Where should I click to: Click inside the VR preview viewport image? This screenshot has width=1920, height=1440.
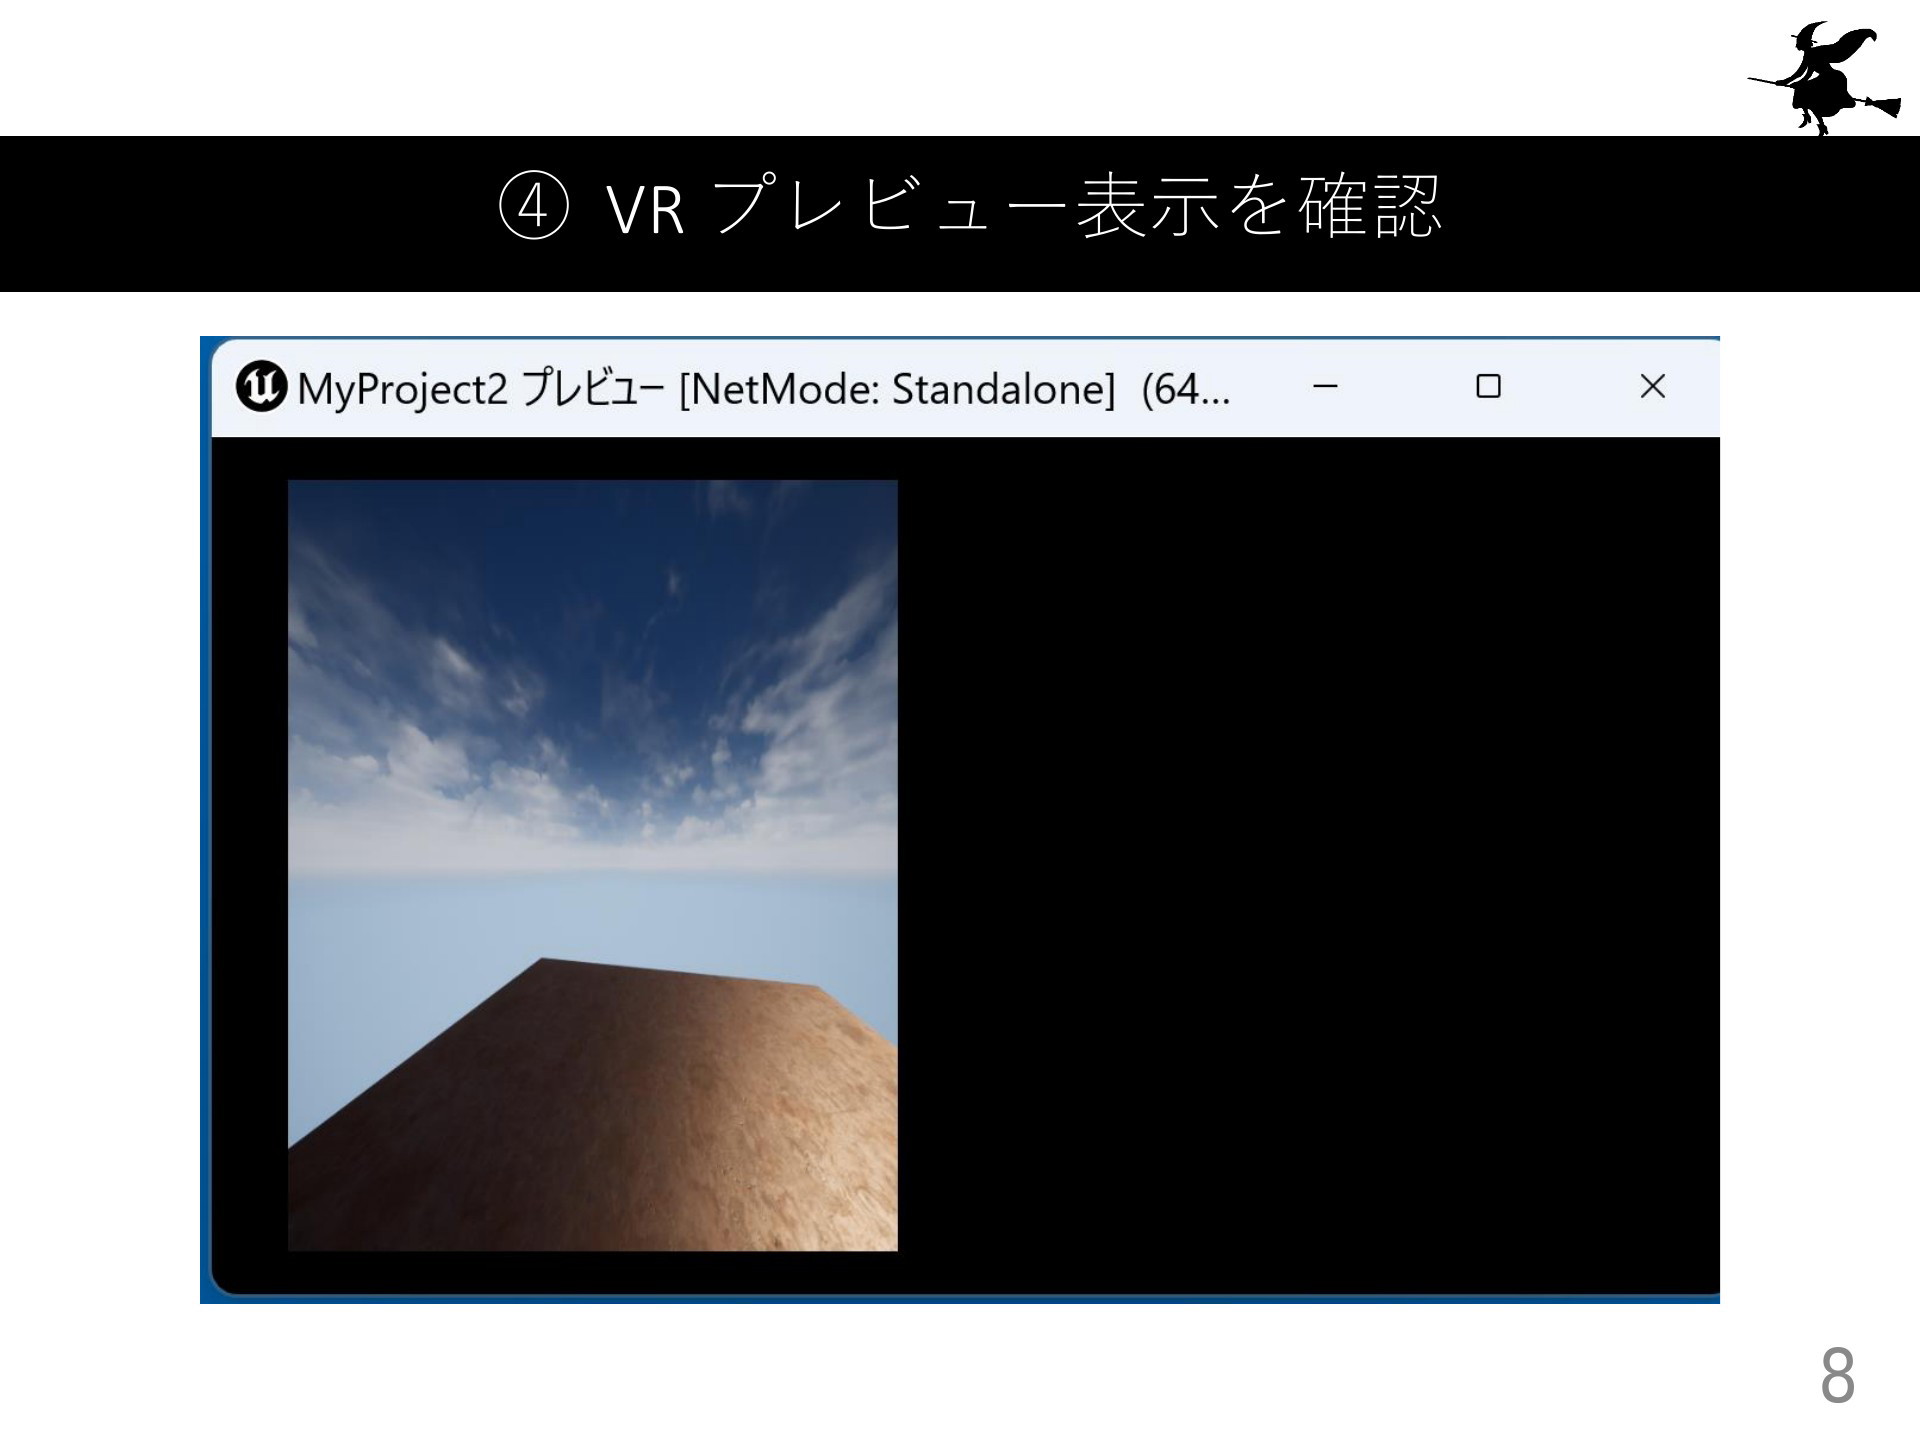point(592,865)
